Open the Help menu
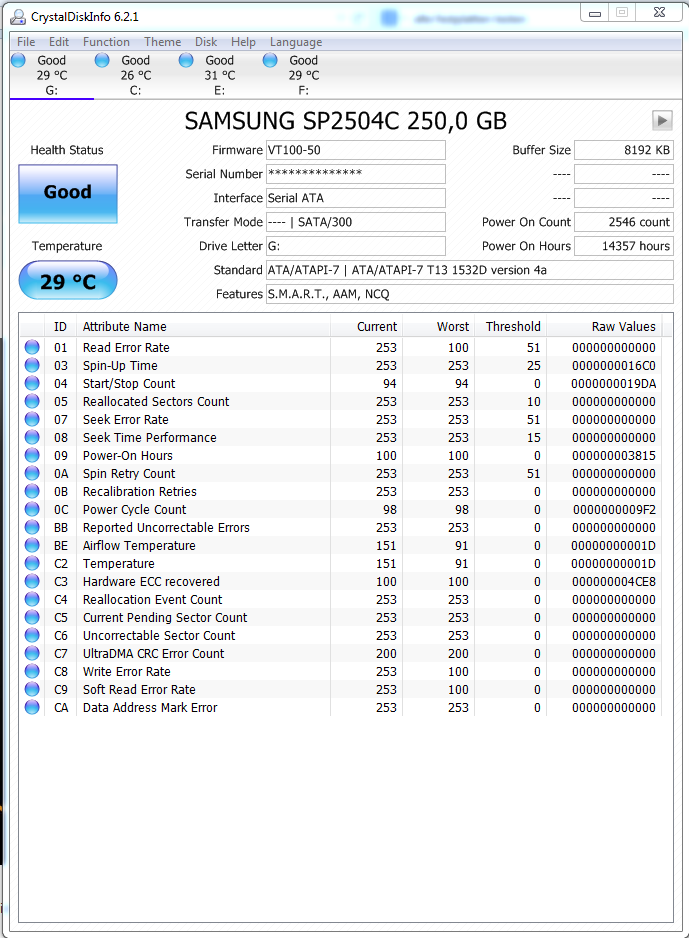 point(243,42)
